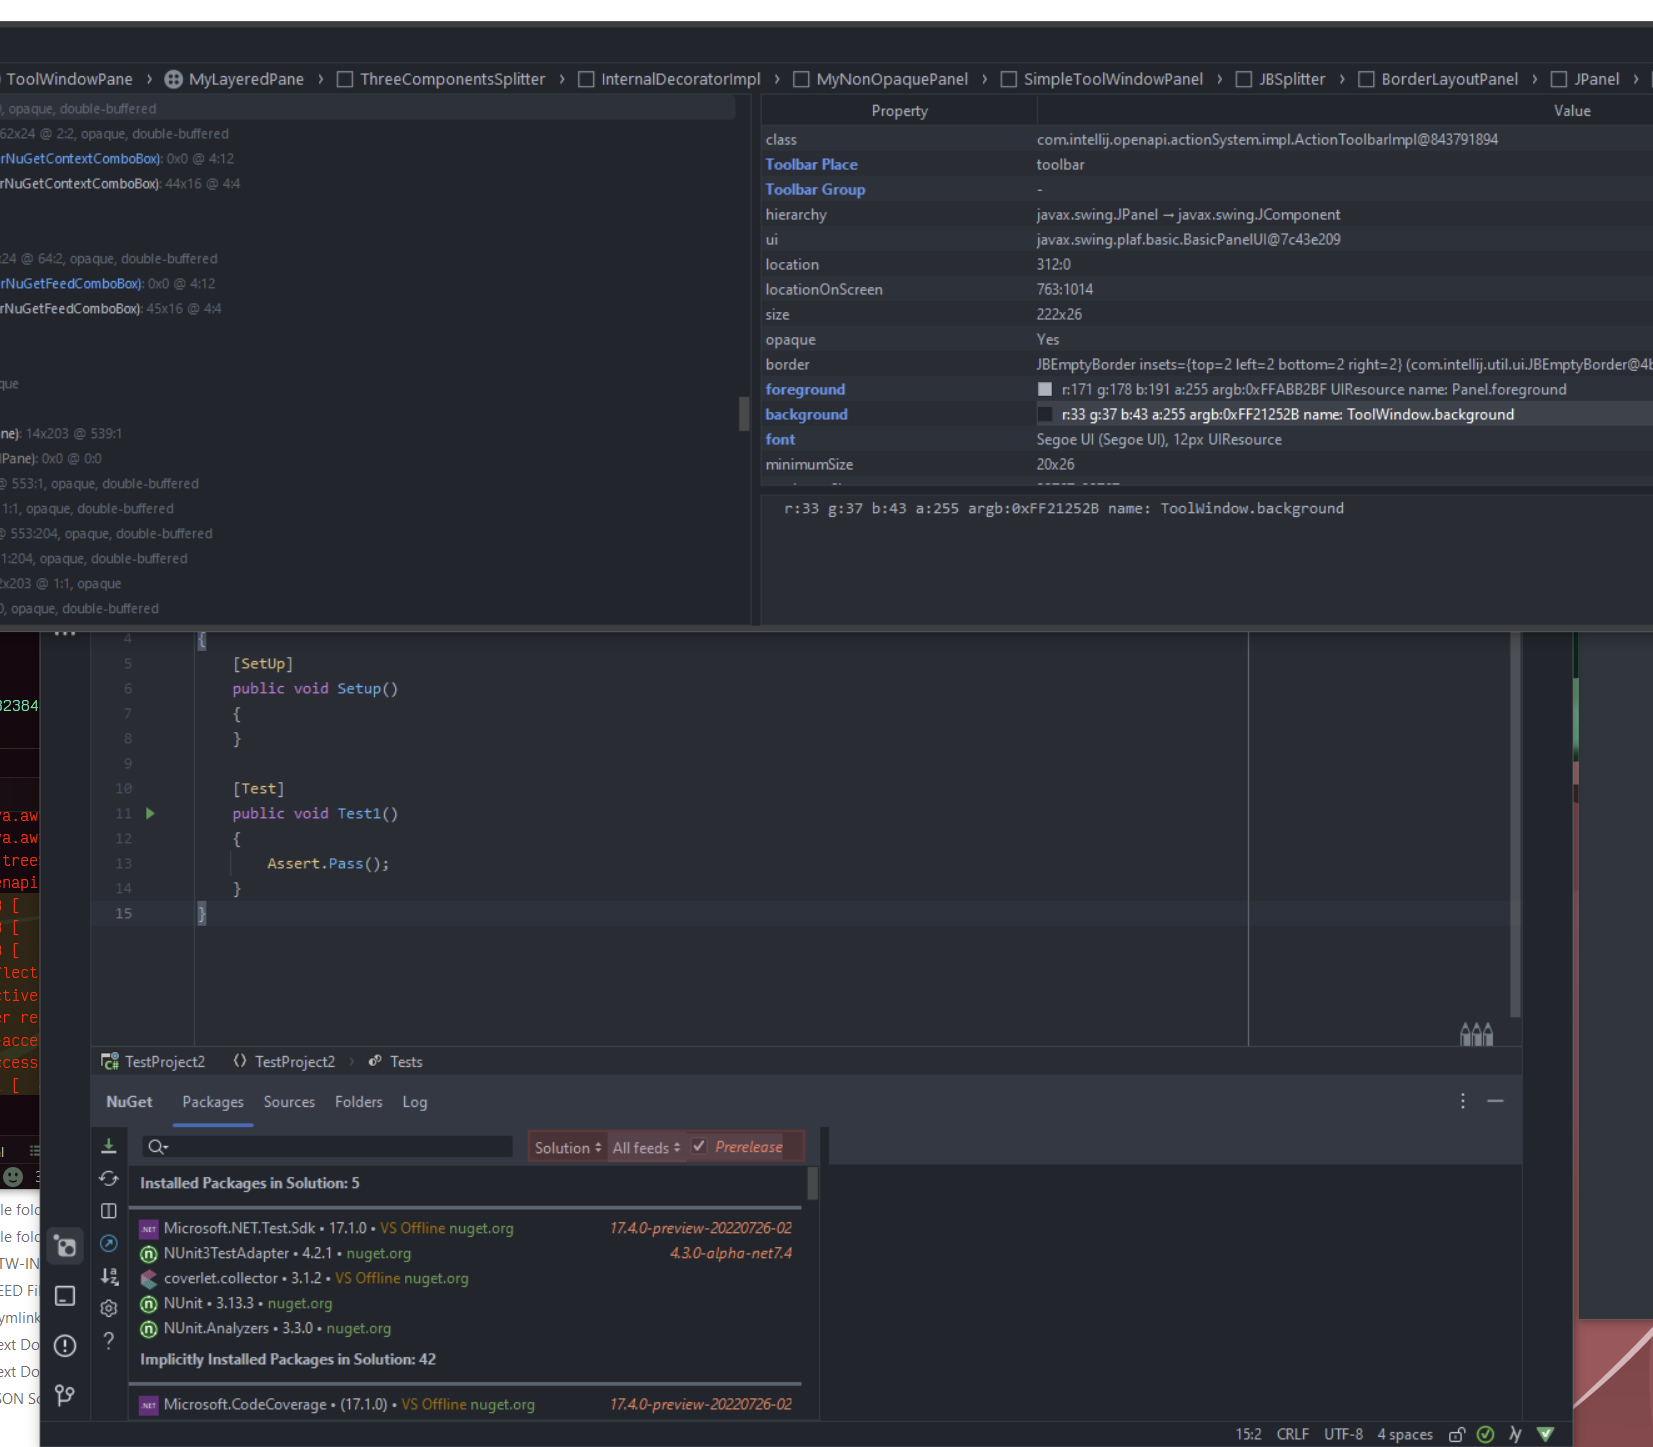Hide the NuGet tool window with minimize dash
1653x1447 pixels.
pyautogui.click(x=1495, y=1101)
